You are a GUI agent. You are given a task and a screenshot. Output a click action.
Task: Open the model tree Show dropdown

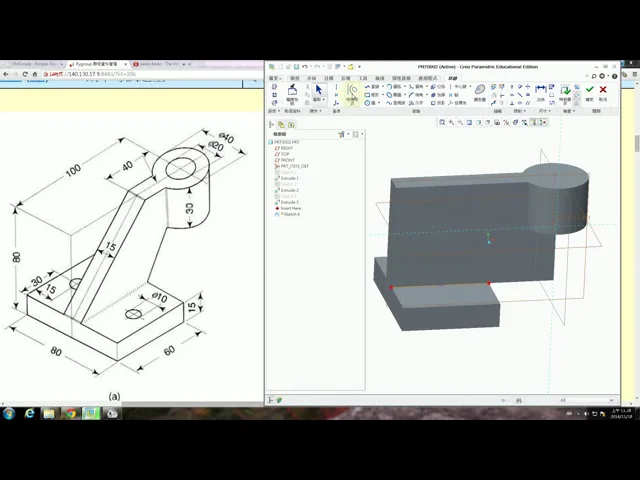(x=358, y=134)
